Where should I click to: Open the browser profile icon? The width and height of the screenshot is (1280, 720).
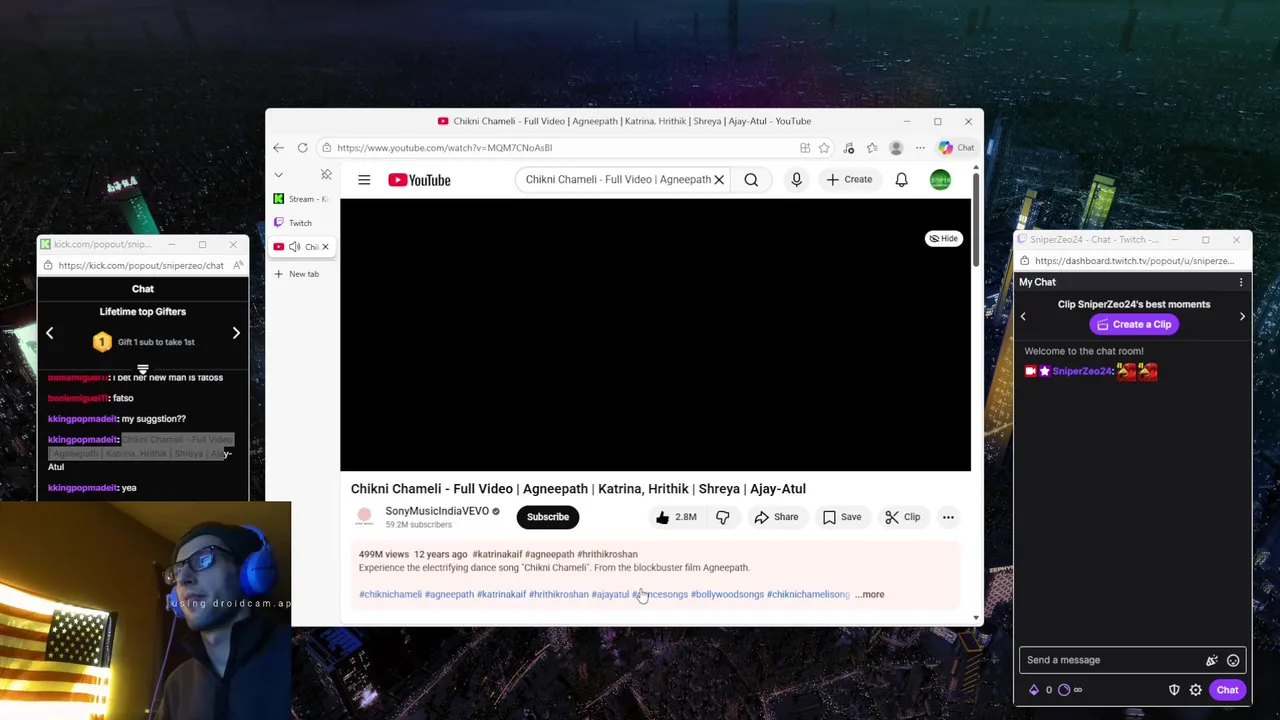point(896,148)
